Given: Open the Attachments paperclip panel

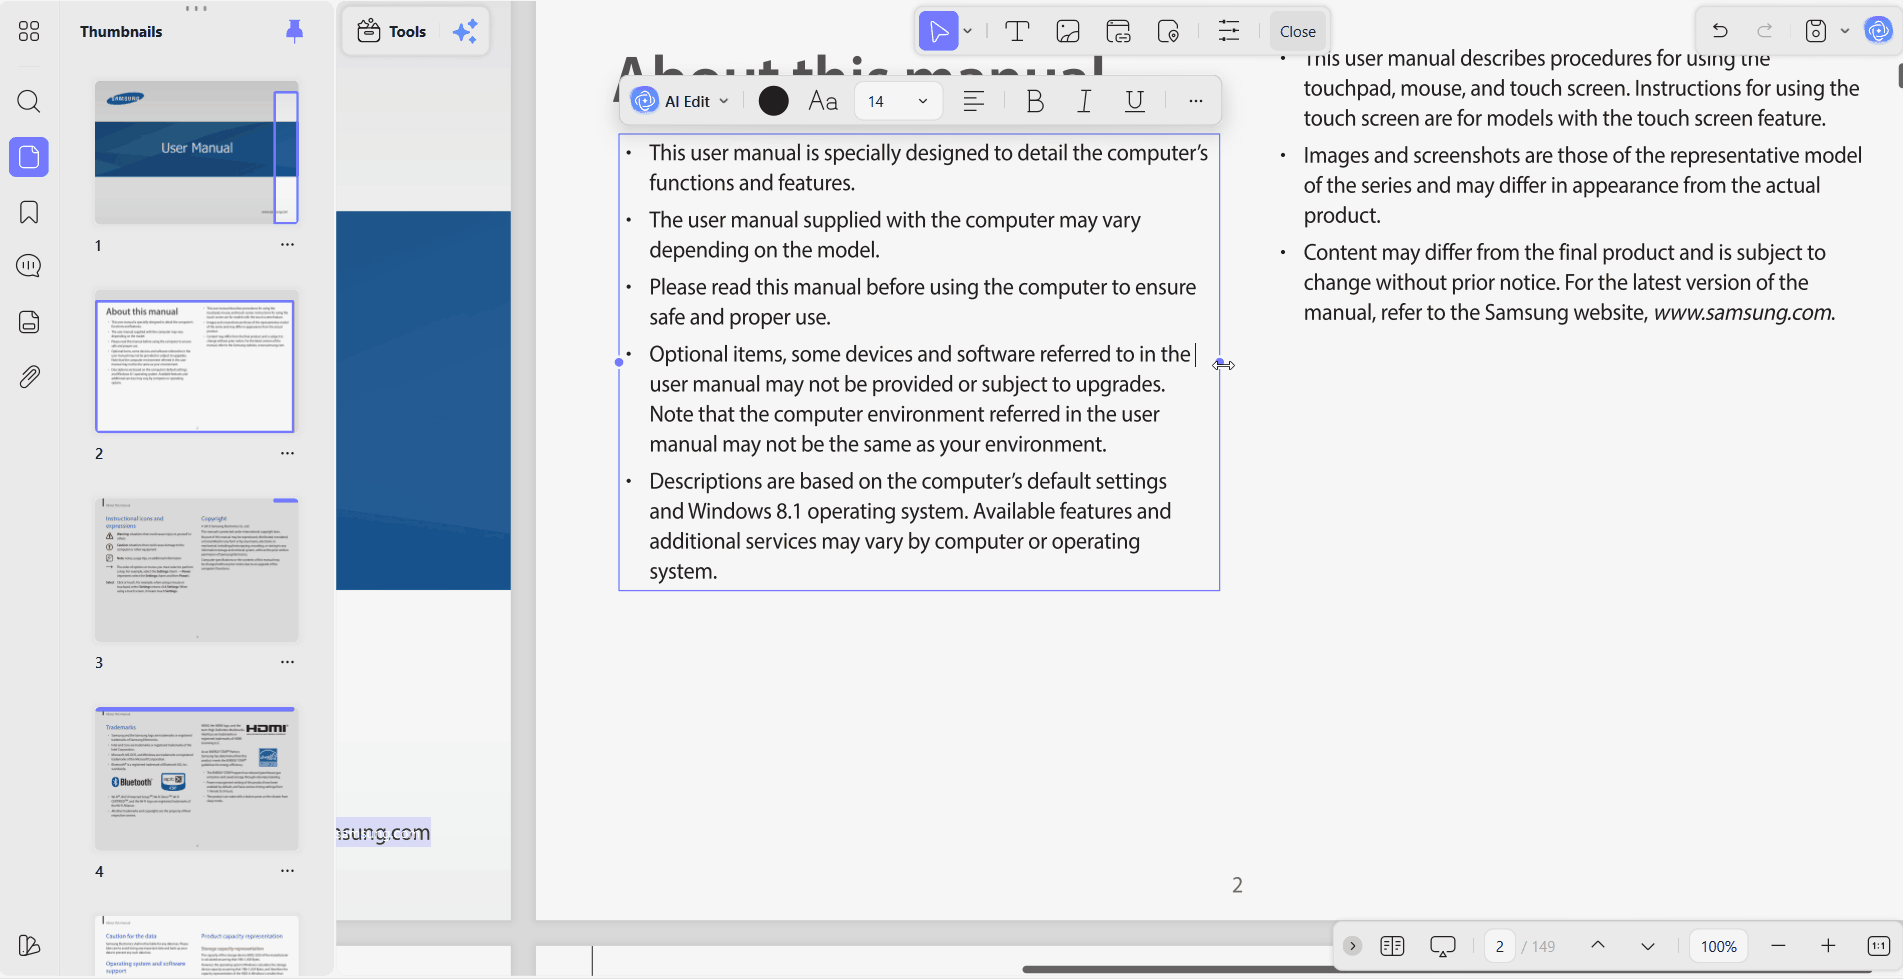Looking at the screenshot, I should (x=29, y=377).
